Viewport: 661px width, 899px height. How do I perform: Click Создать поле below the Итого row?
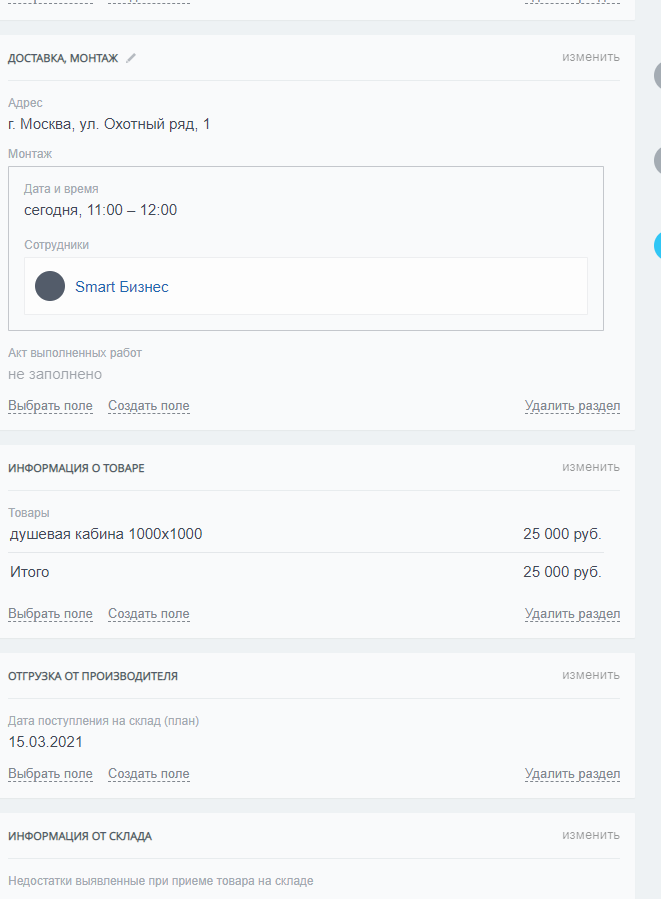click(x=148, y=614)
